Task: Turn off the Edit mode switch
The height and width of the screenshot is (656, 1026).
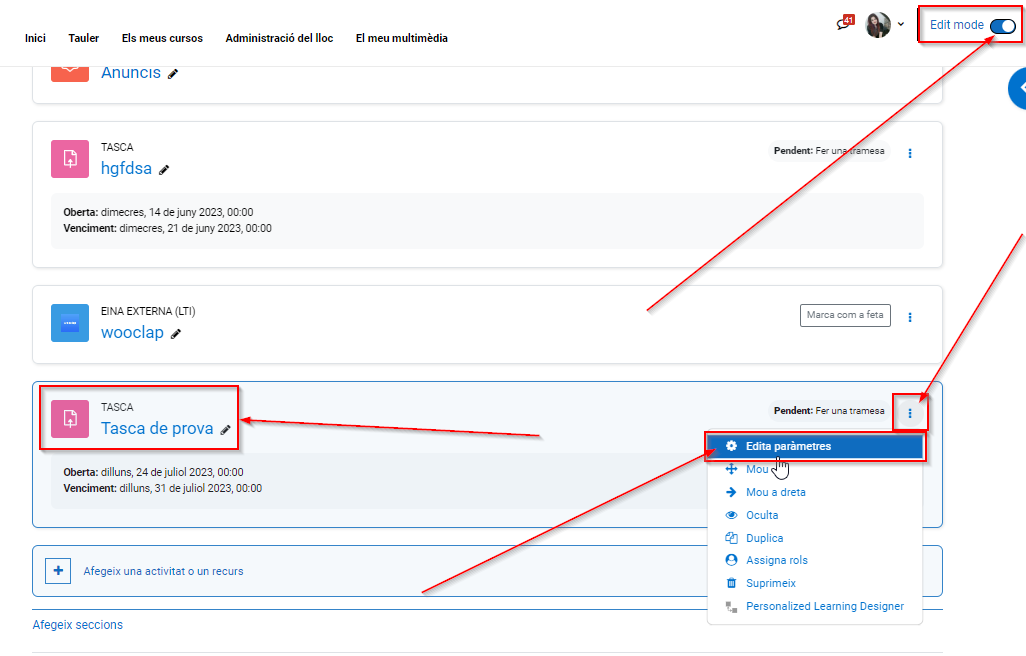Action: pos(1001,25)
